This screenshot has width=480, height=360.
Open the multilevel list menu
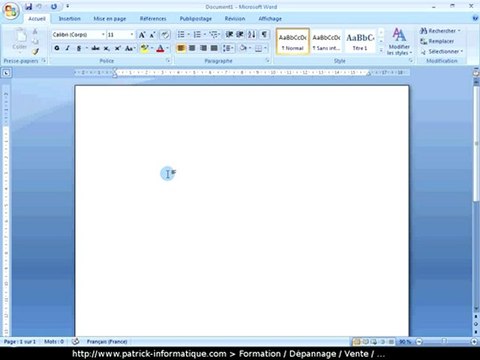214,34
